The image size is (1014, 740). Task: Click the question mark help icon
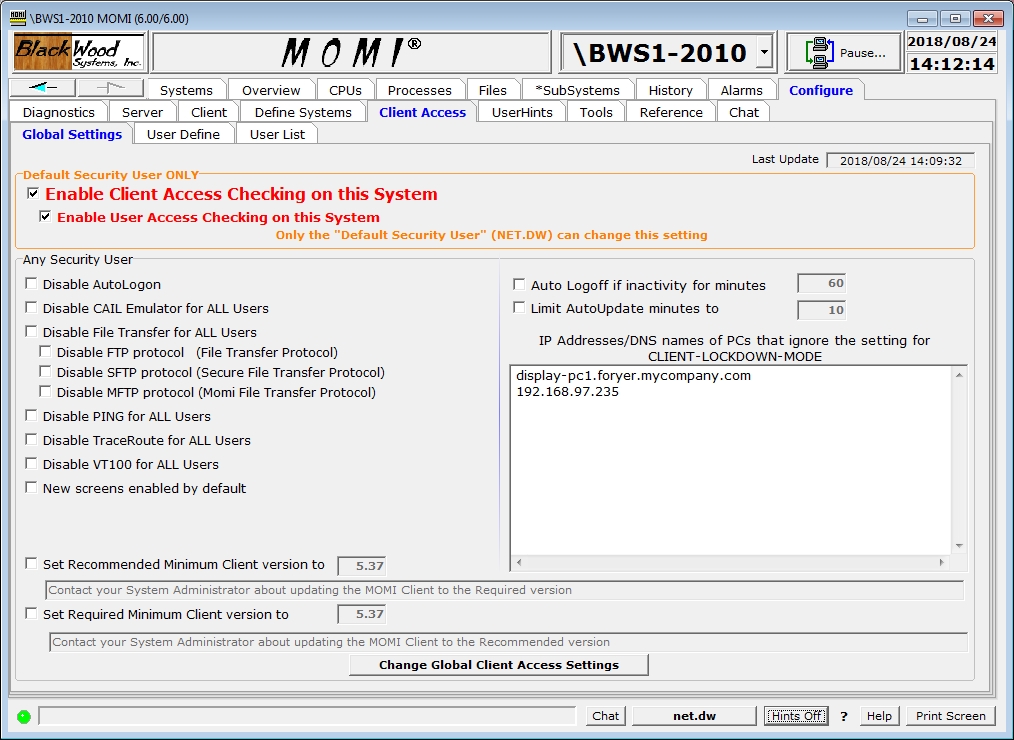(x=843, y=716)
